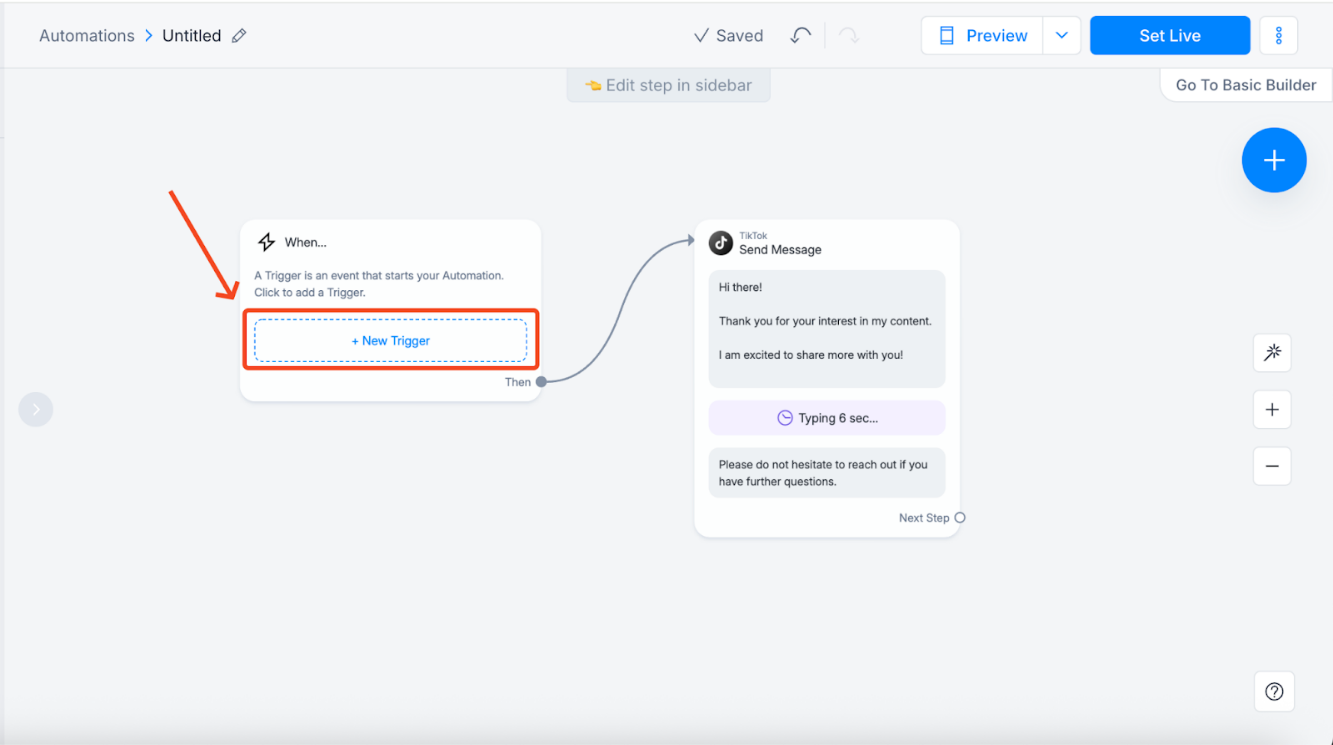
Task: Expand the left sidebar with the chevron
Action: (x=36, y=409)
